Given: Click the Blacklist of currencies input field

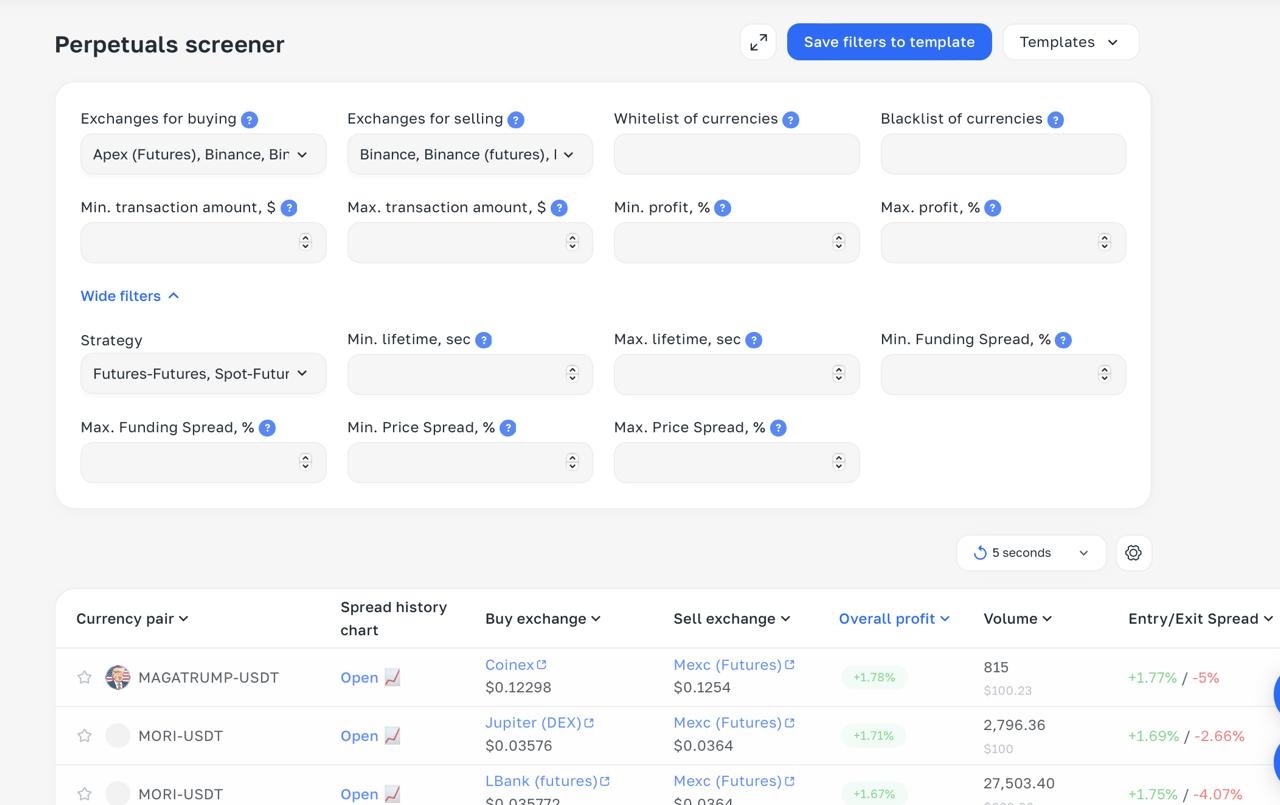Looking at the screenshot, I should point(1003,155).
